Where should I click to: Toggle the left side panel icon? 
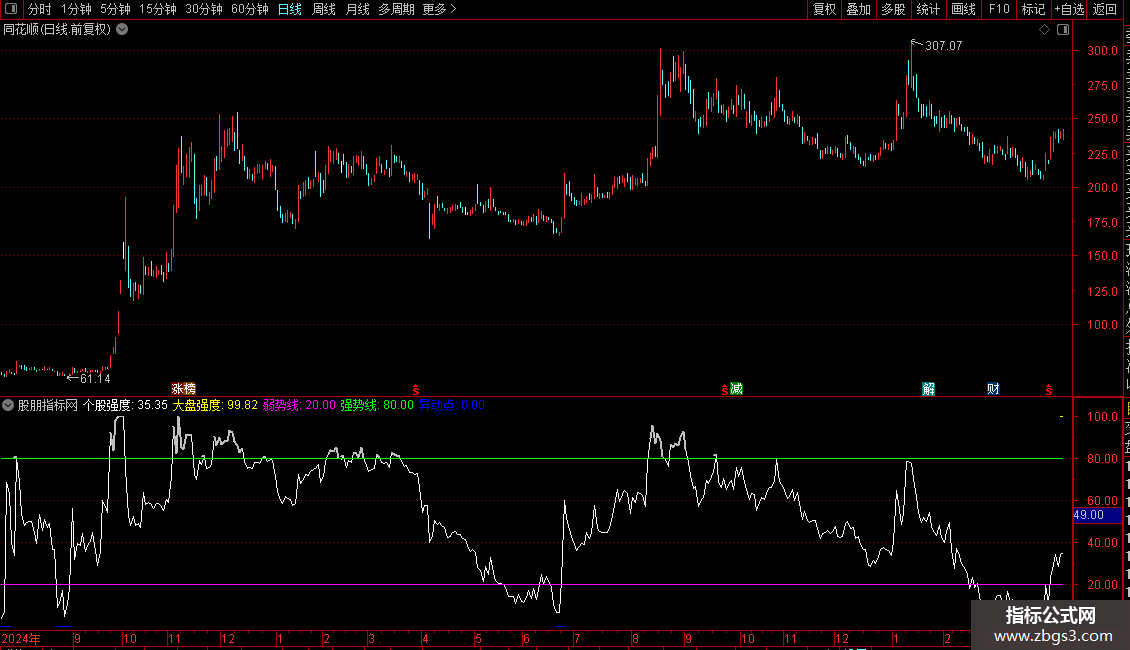[x=11, y=9]
